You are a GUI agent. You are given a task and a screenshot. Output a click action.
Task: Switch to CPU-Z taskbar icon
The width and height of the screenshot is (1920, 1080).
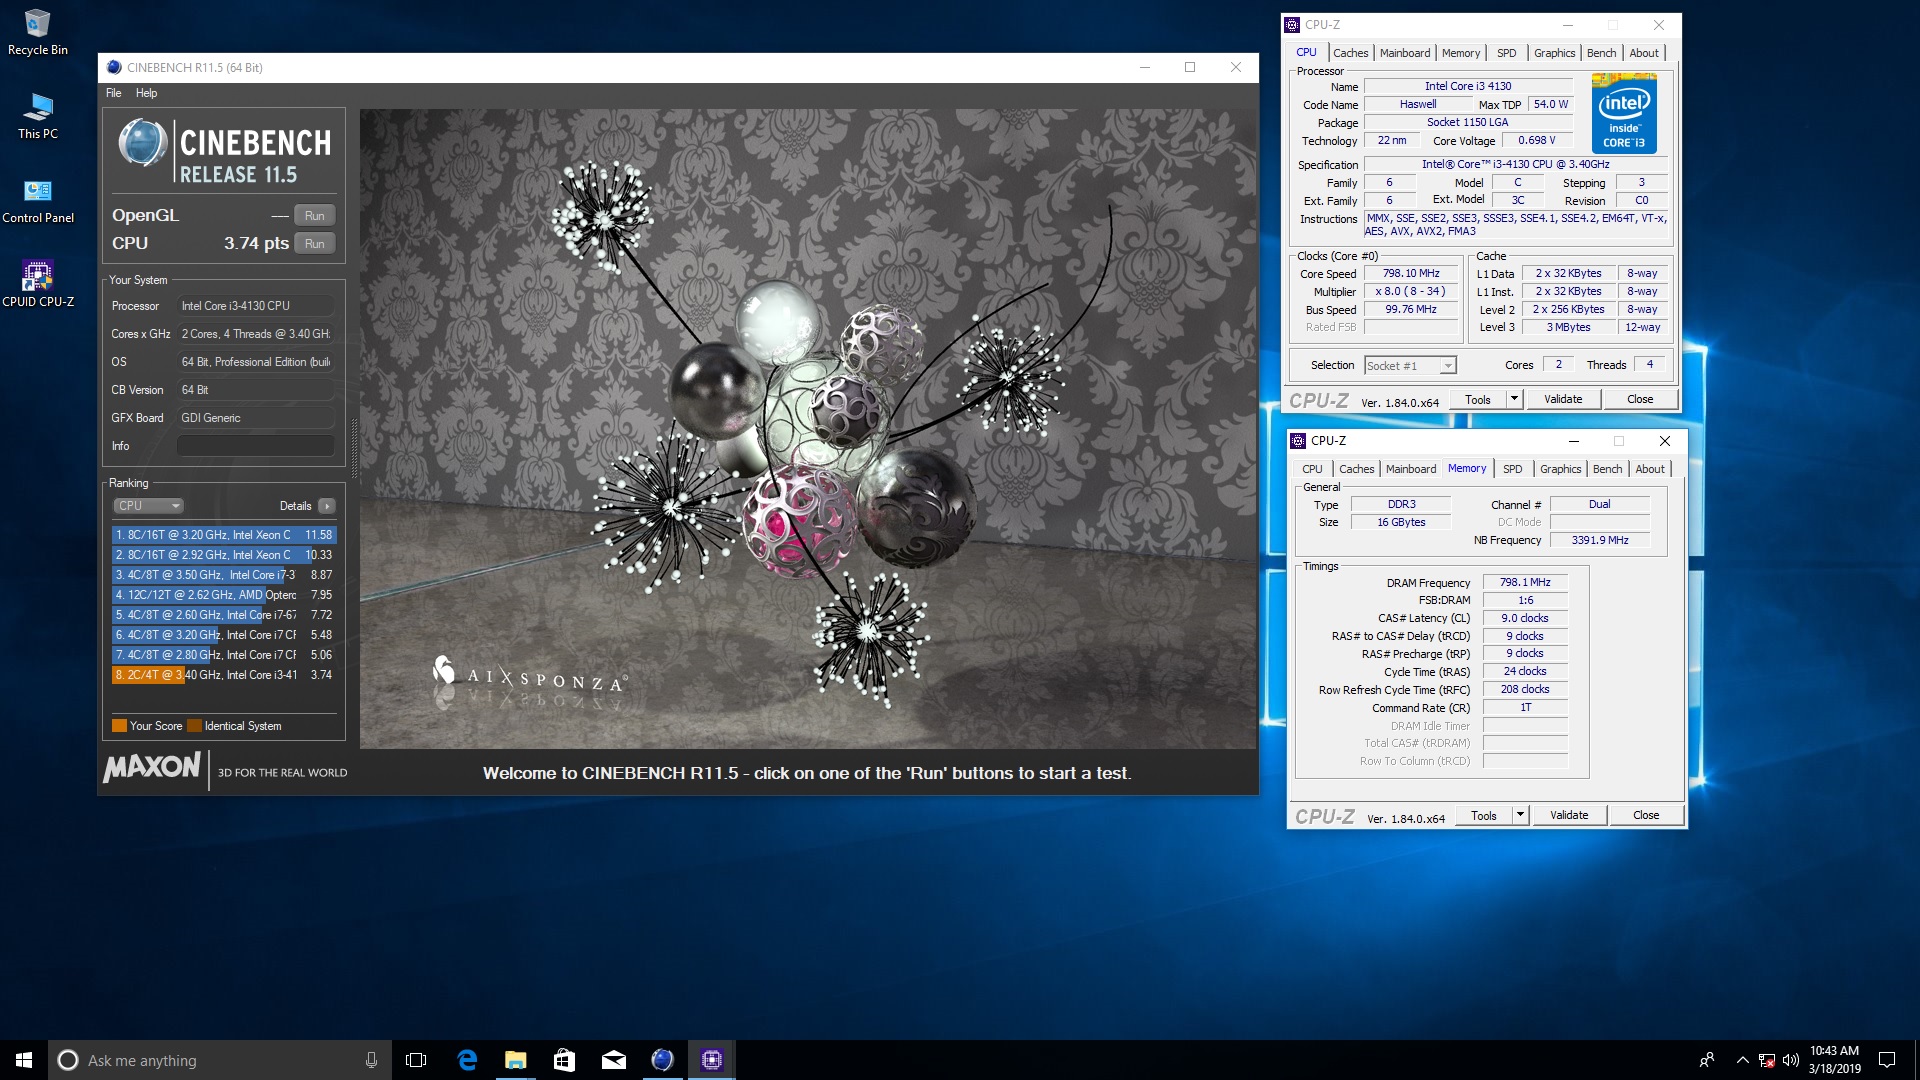click(x=711, y=1060)
